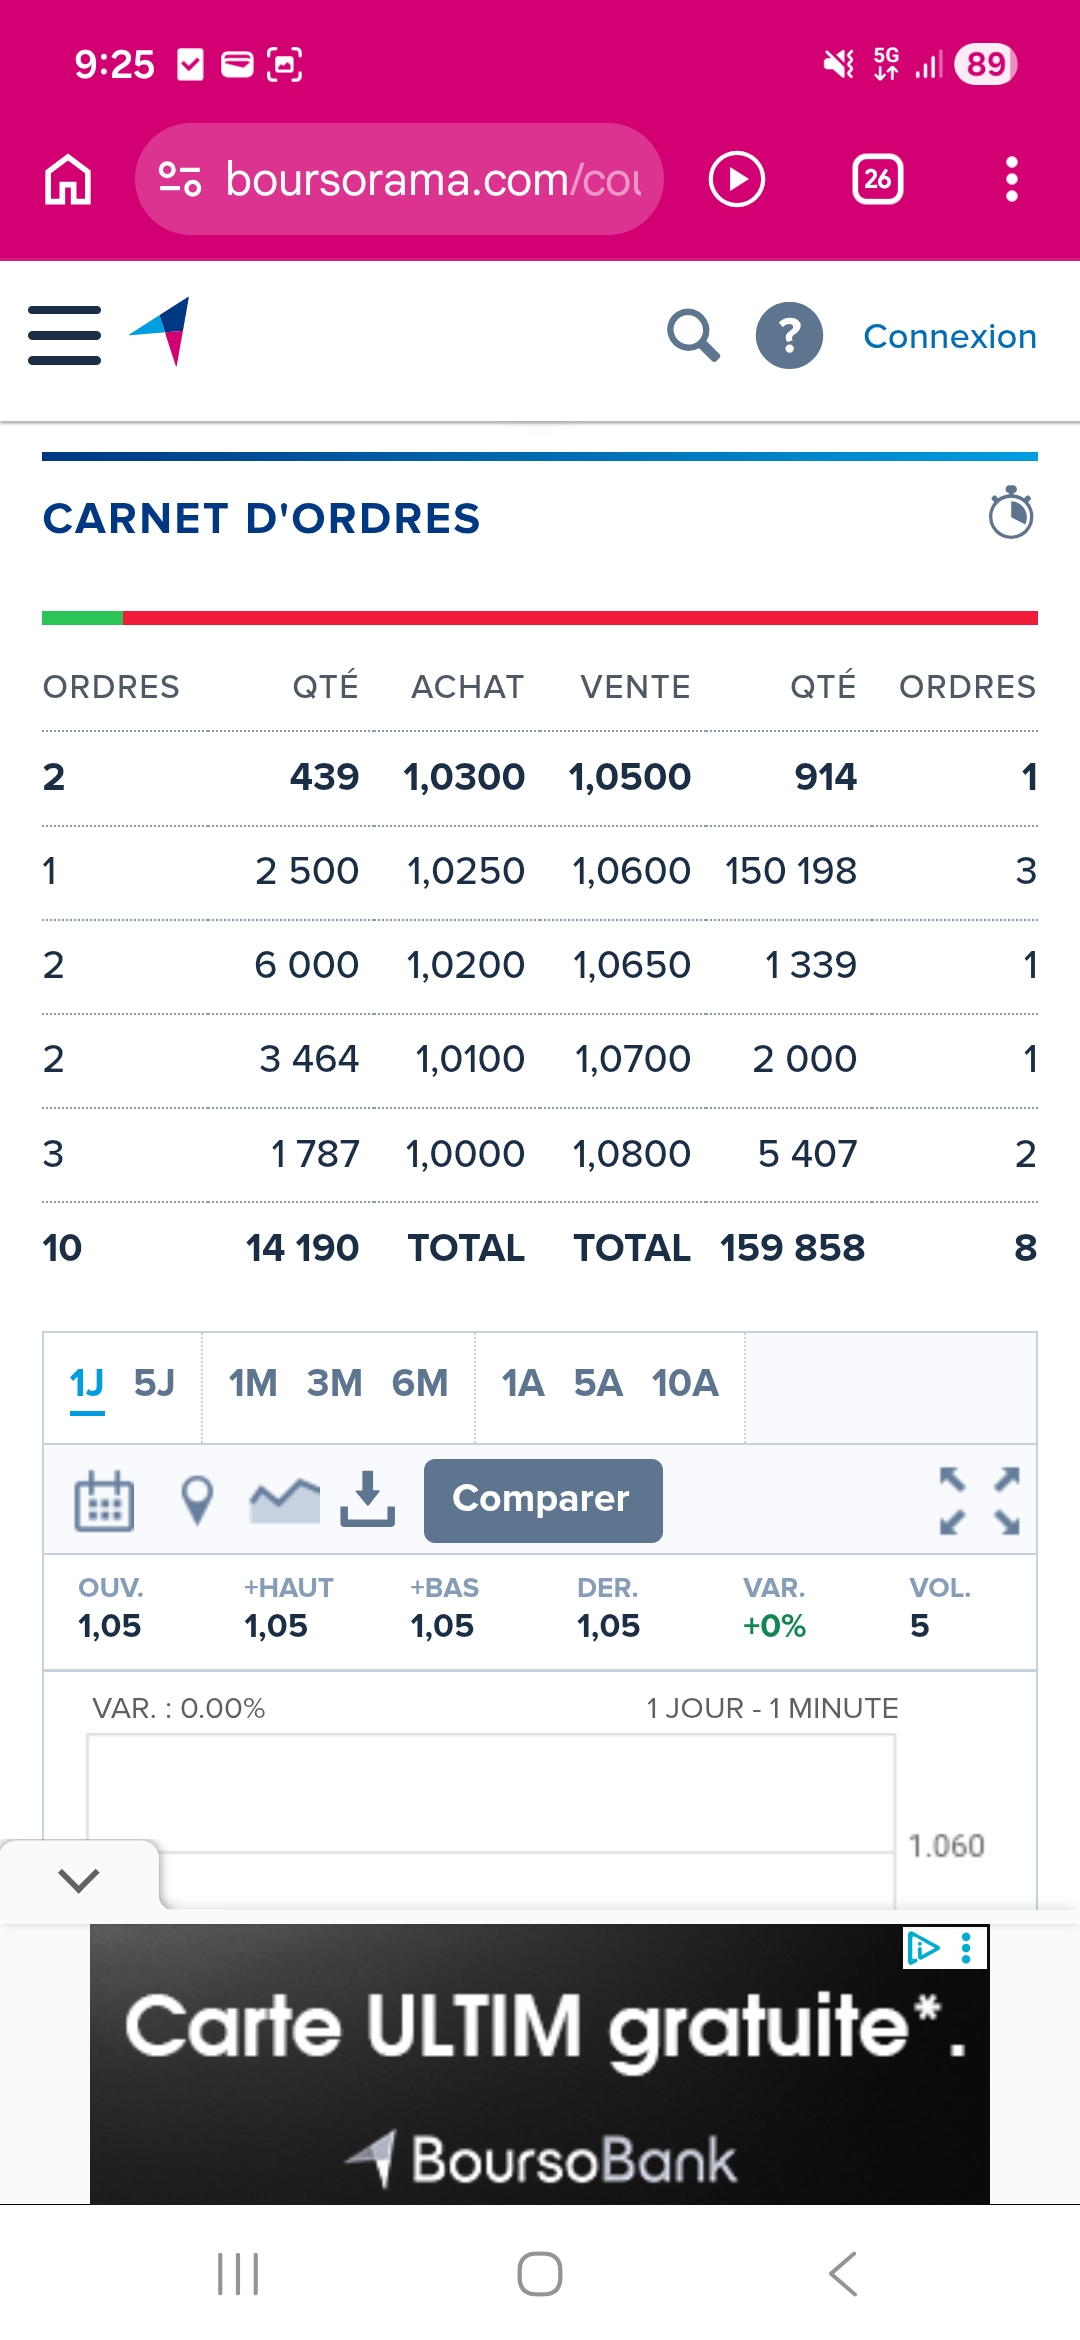The image size is (1080, 2340).
Task: Select the 10A chart period
Action: (685, 1383)
